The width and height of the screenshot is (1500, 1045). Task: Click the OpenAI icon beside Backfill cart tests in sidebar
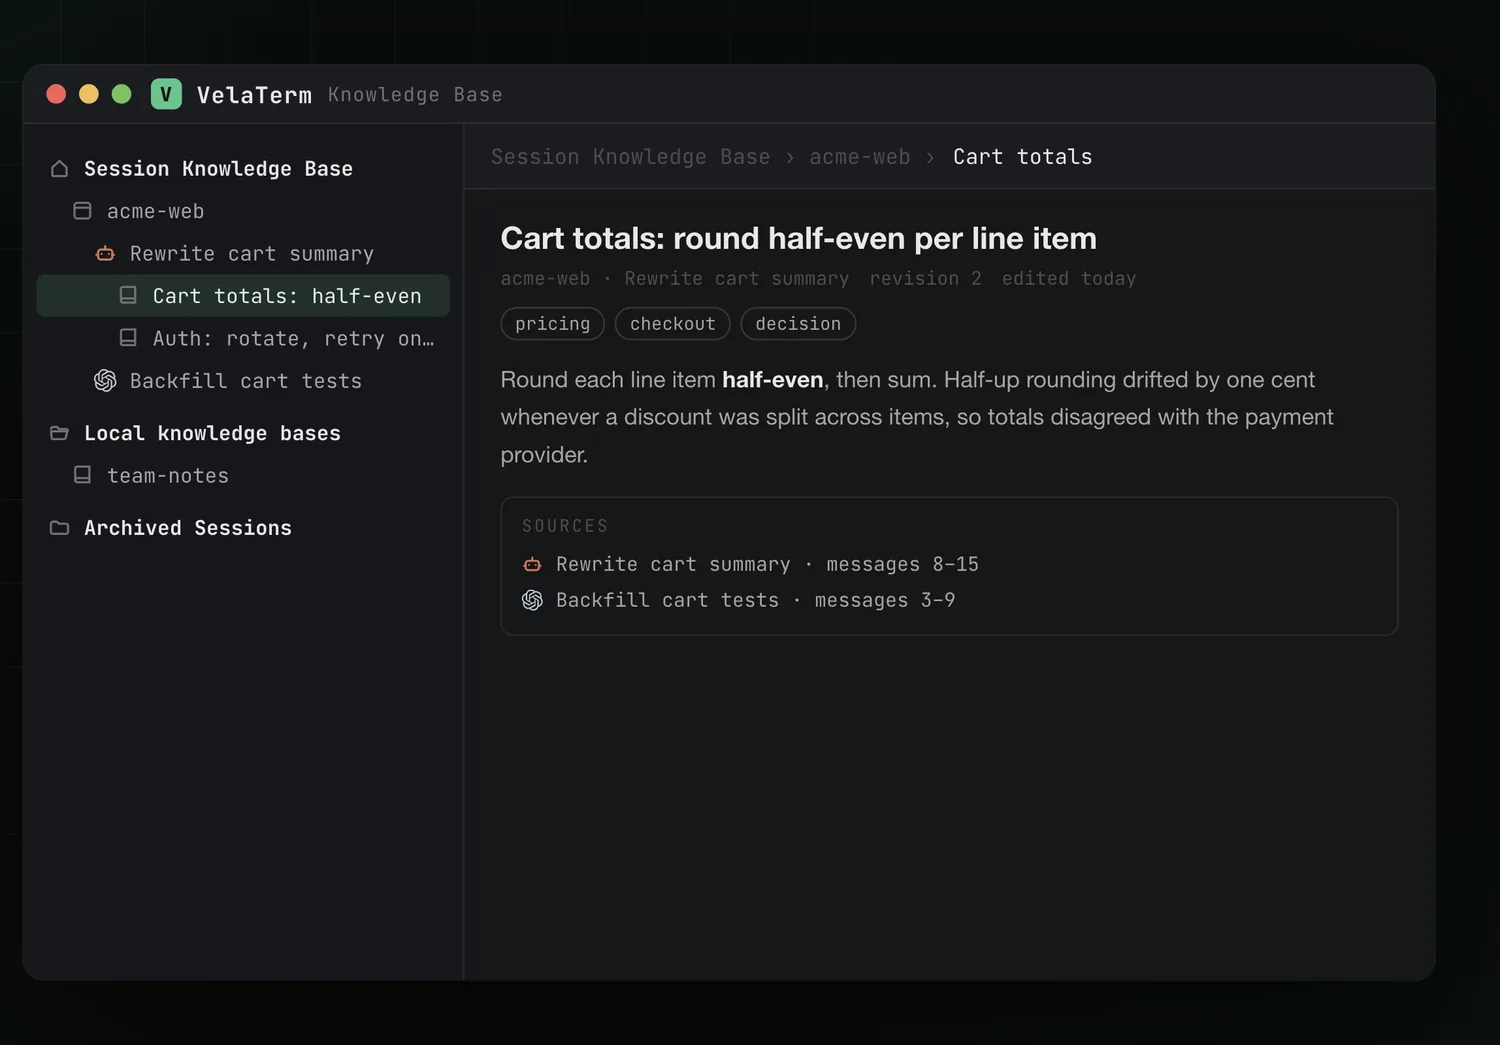click(x=105, y=380)
